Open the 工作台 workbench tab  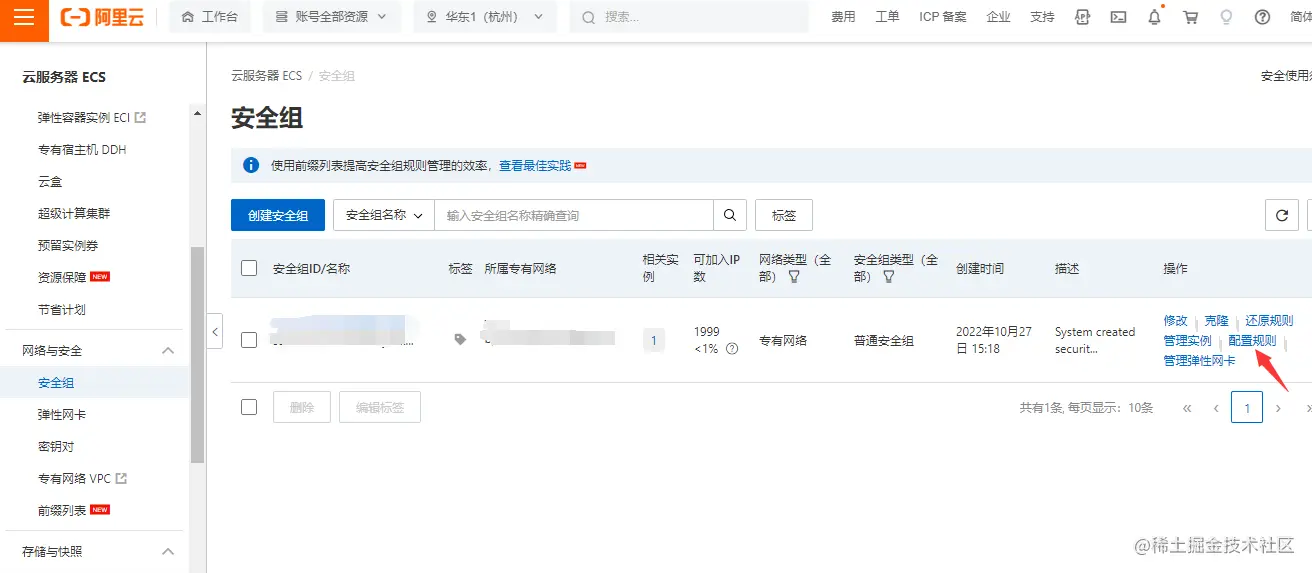[210, 17]
